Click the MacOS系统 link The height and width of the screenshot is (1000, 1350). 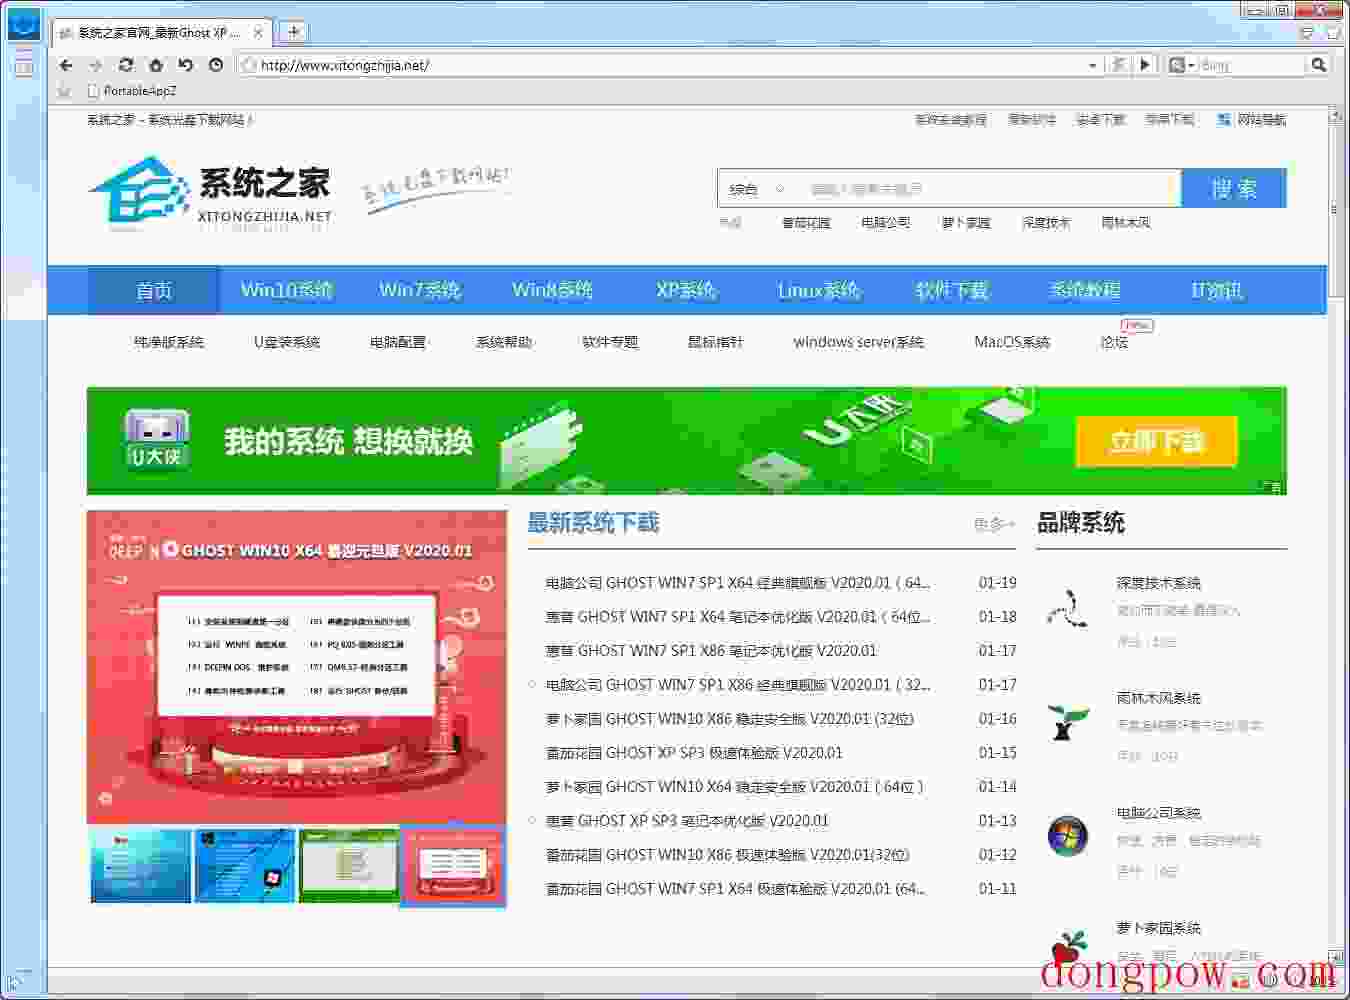(x=1012, y=342)
